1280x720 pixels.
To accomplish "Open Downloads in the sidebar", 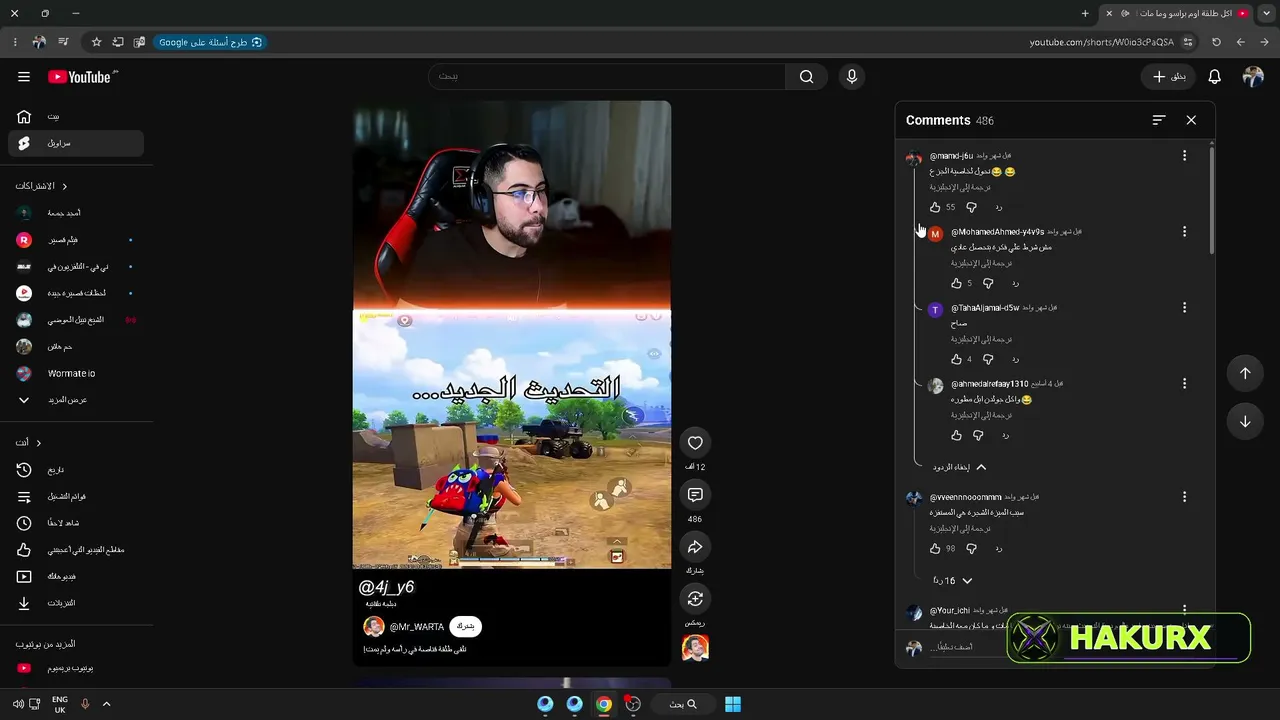I will [x=76, y=603].
